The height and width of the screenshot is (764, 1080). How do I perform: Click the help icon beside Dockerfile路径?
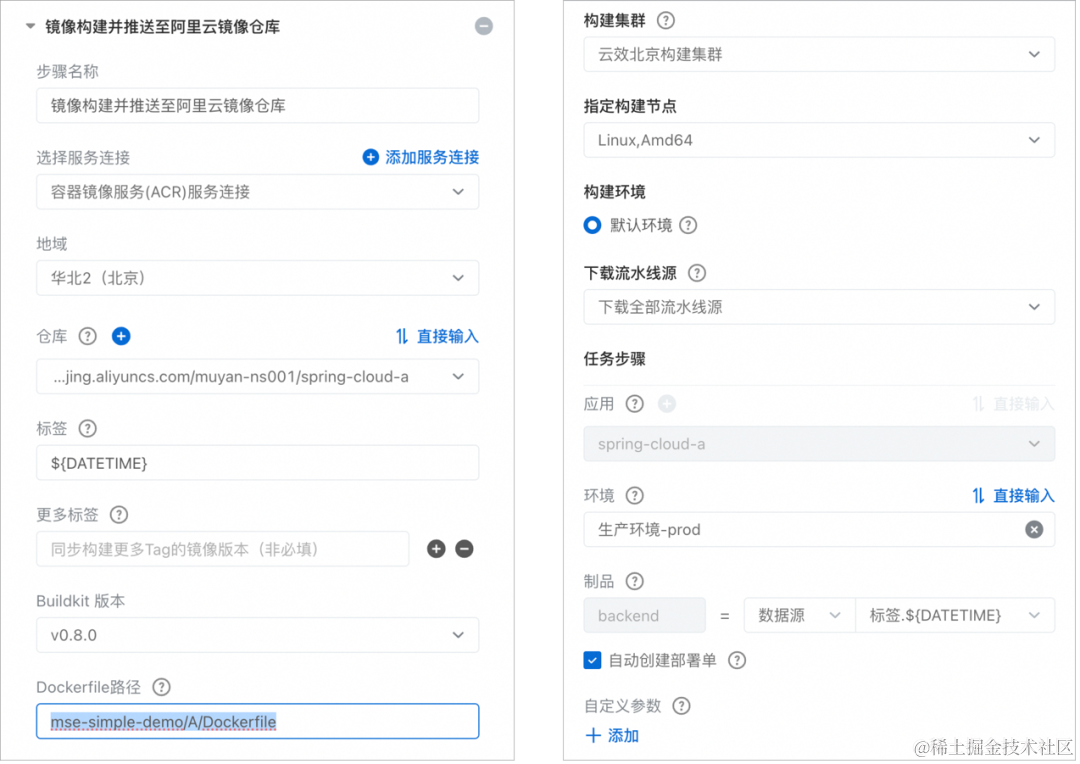[x=161, y=687]
